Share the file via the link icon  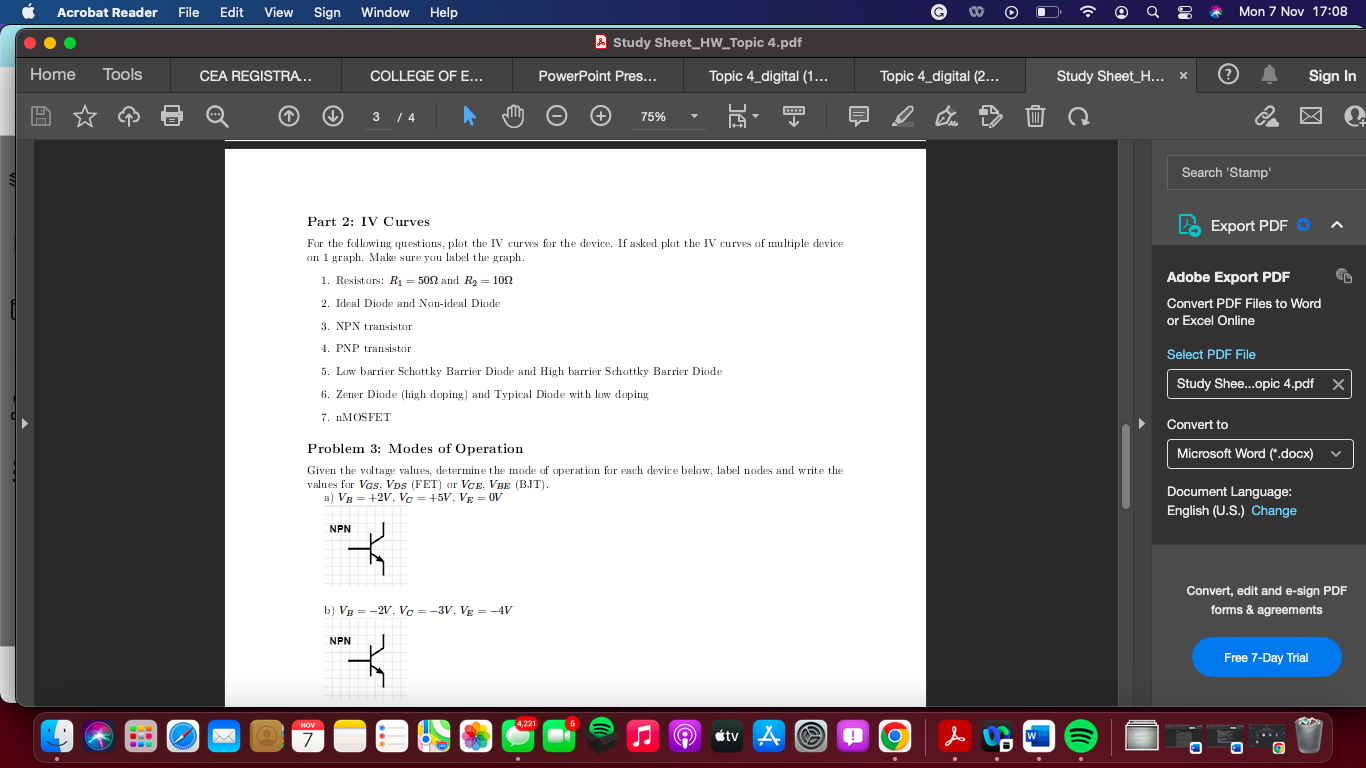[1268, 117]
